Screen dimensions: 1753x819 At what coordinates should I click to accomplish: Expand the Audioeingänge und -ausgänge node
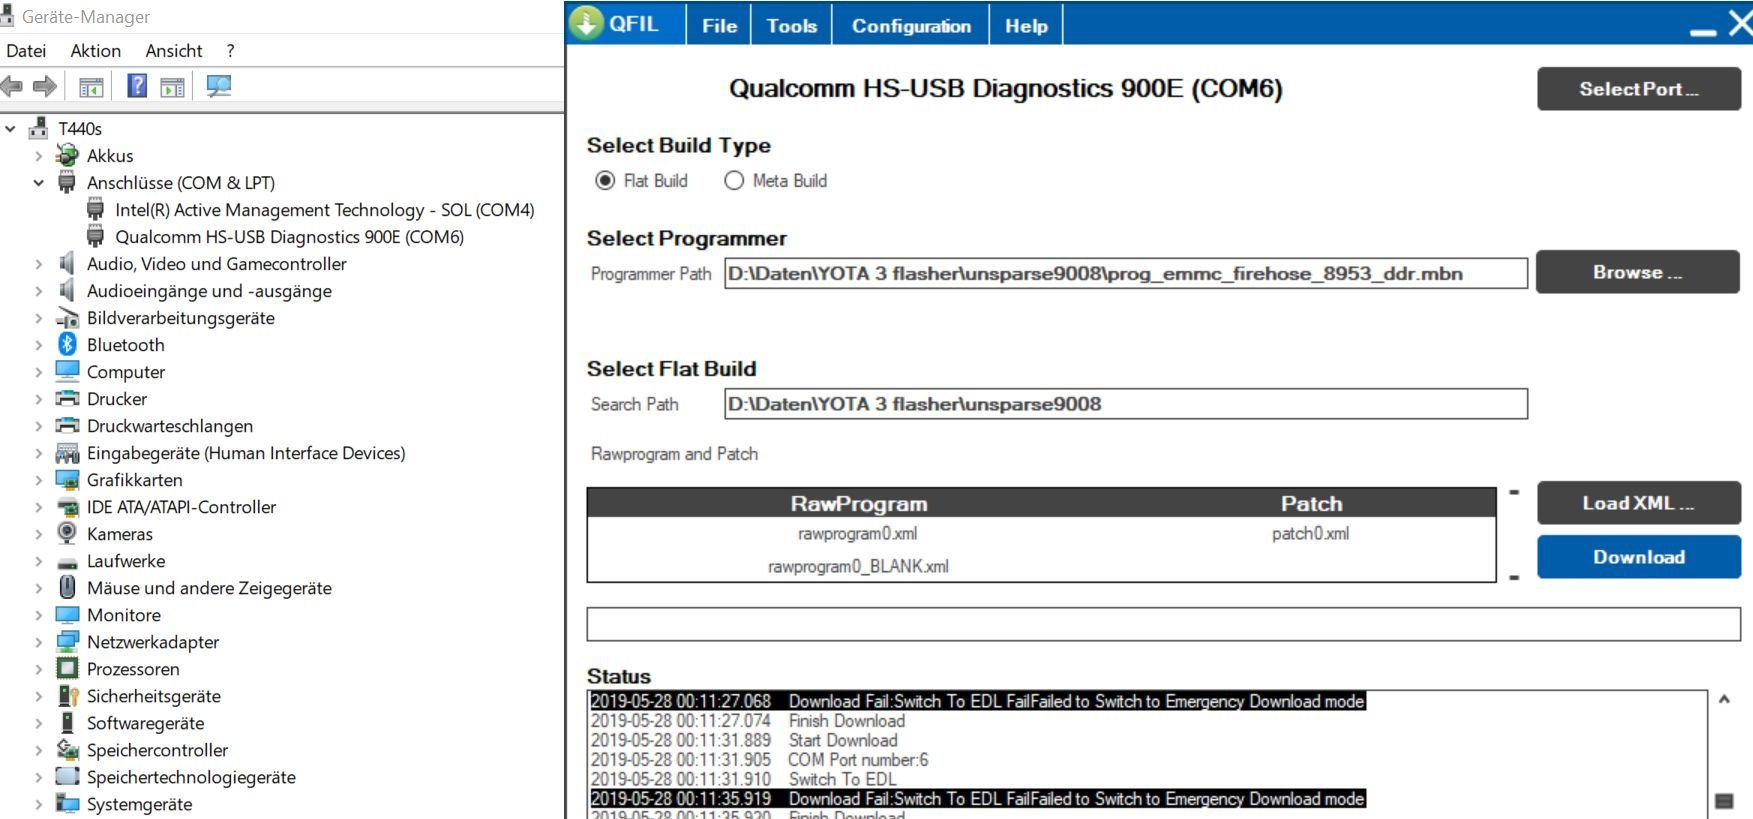[38, 290]
